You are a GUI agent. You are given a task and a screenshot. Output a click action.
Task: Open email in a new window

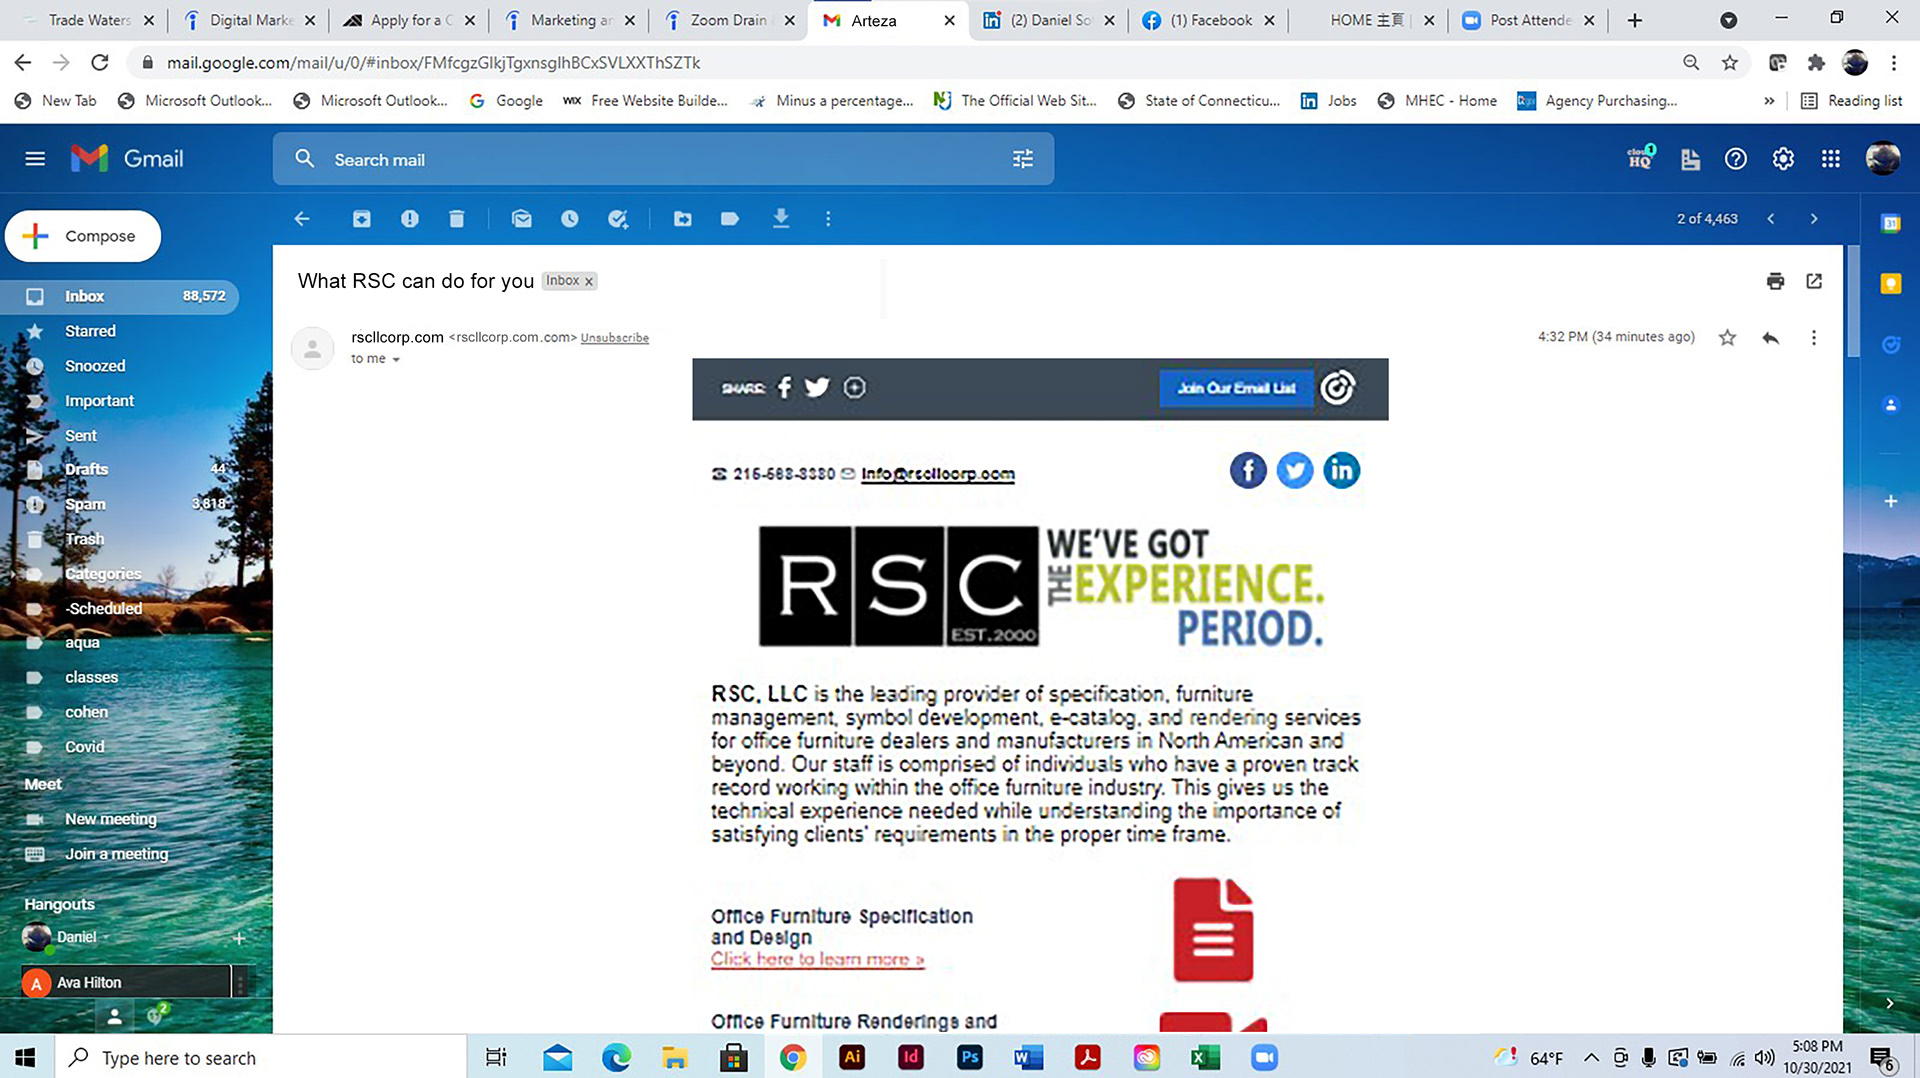point(1814,281)
